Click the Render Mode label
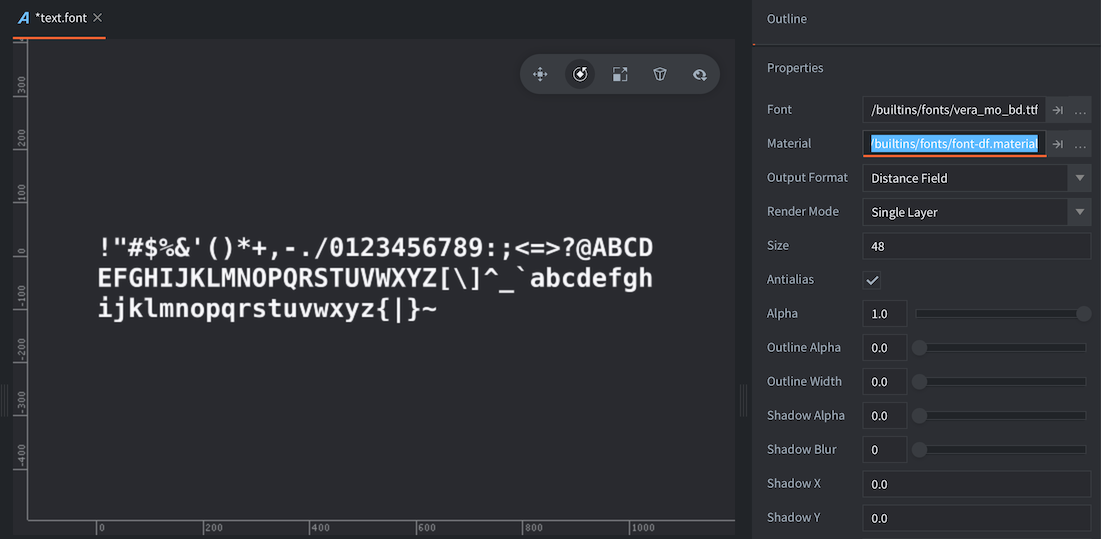1101x539 pixels. point(803,211)
